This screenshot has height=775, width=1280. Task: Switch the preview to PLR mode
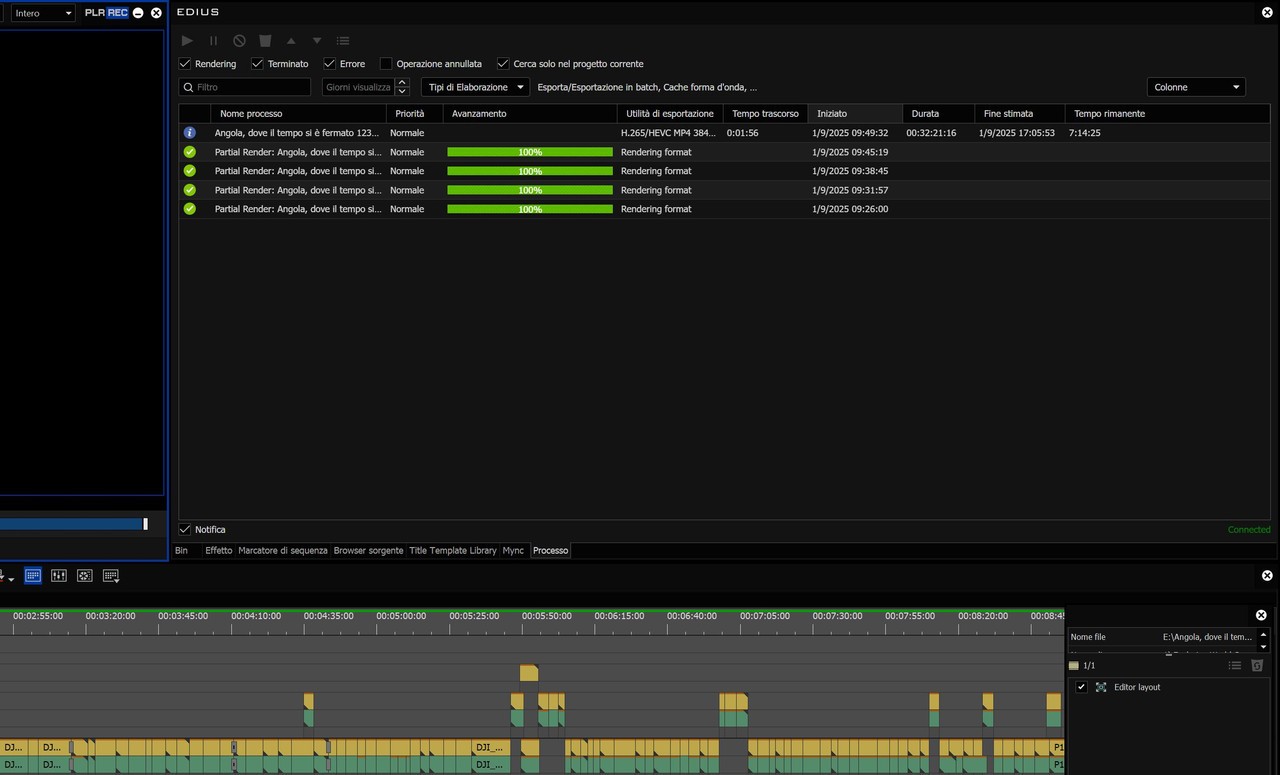tap(97, 12)
